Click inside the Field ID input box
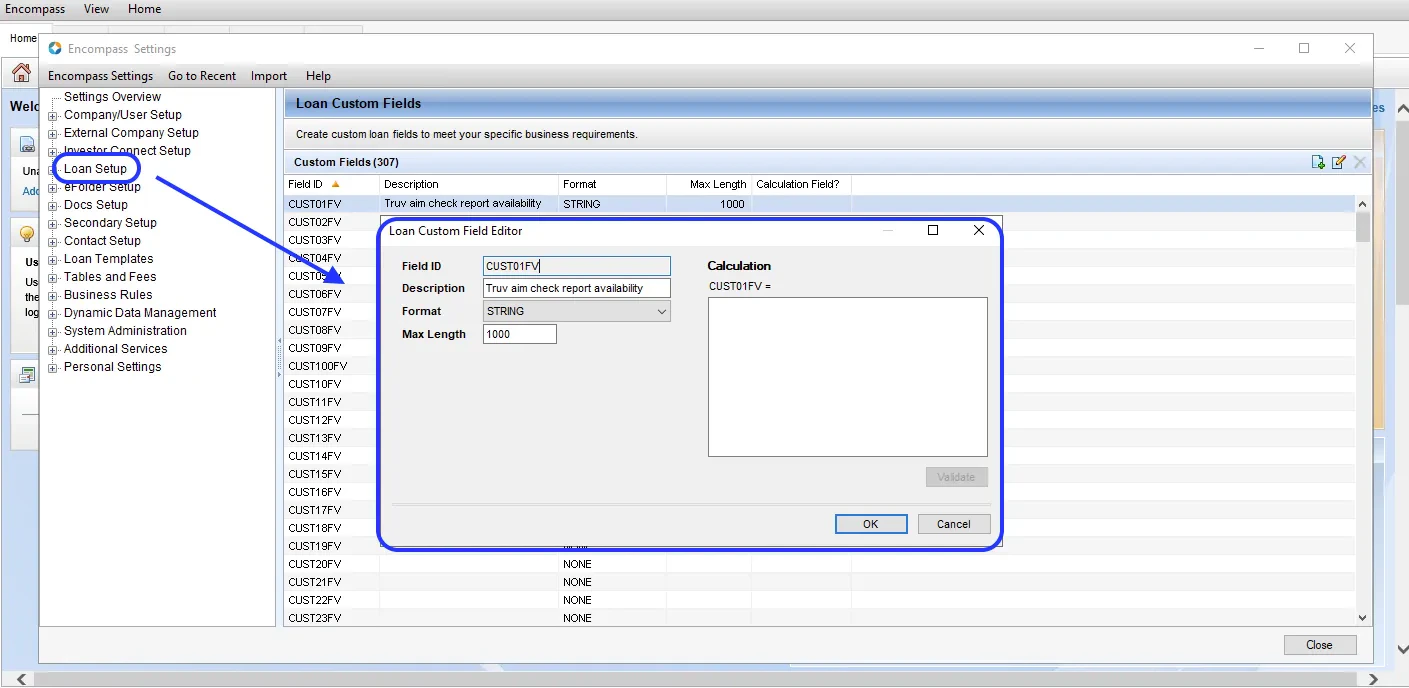 point(576,265)
